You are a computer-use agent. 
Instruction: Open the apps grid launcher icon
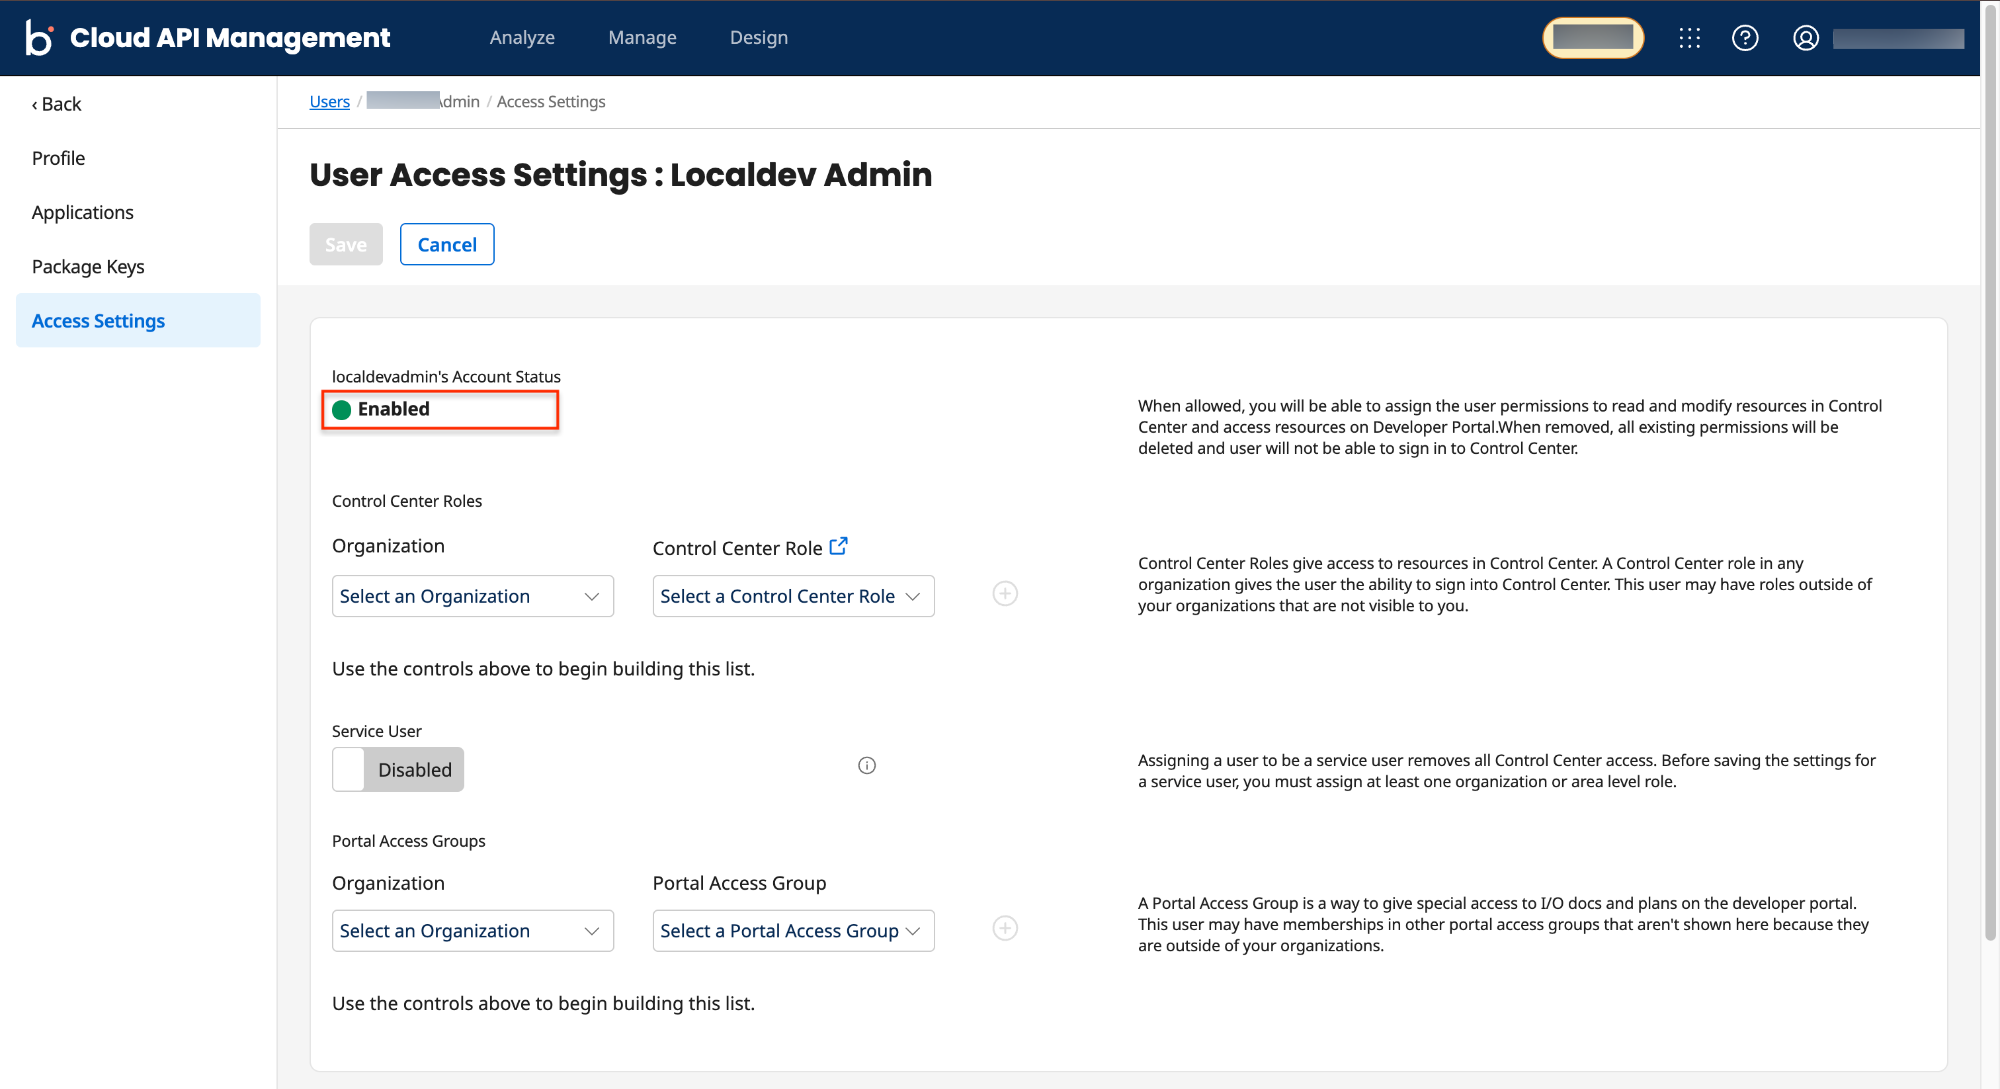[x=1689, y=38]
